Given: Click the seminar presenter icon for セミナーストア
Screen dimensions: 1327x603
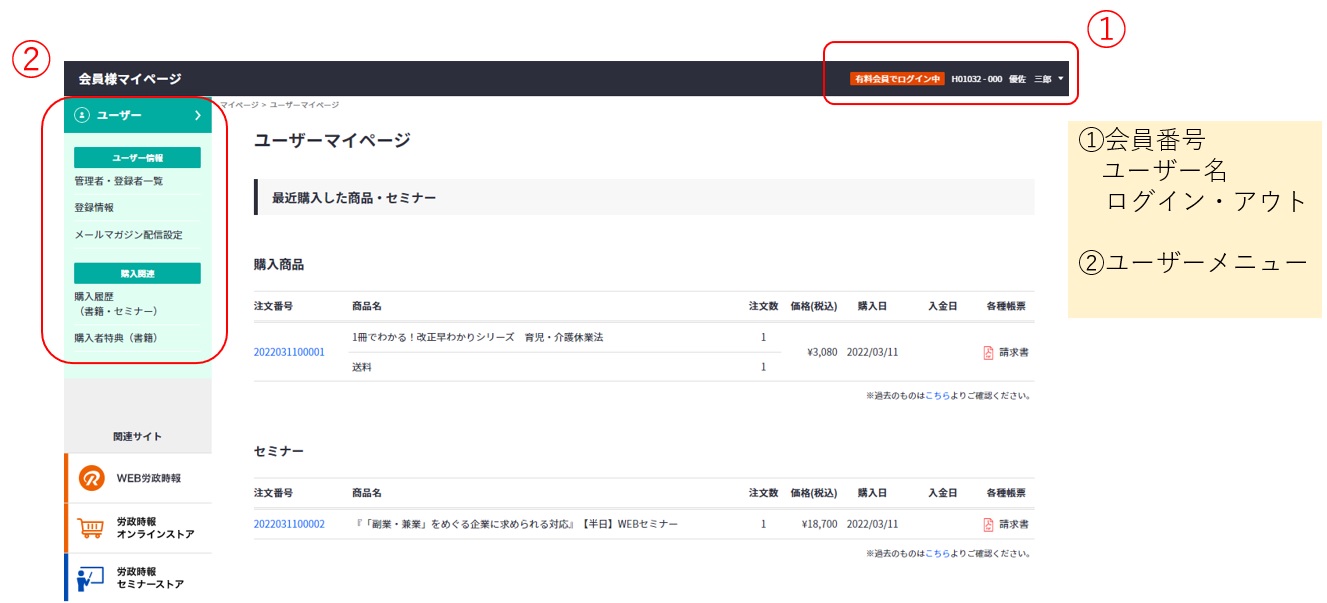Looking at the screenshot, I should point(91,578).
